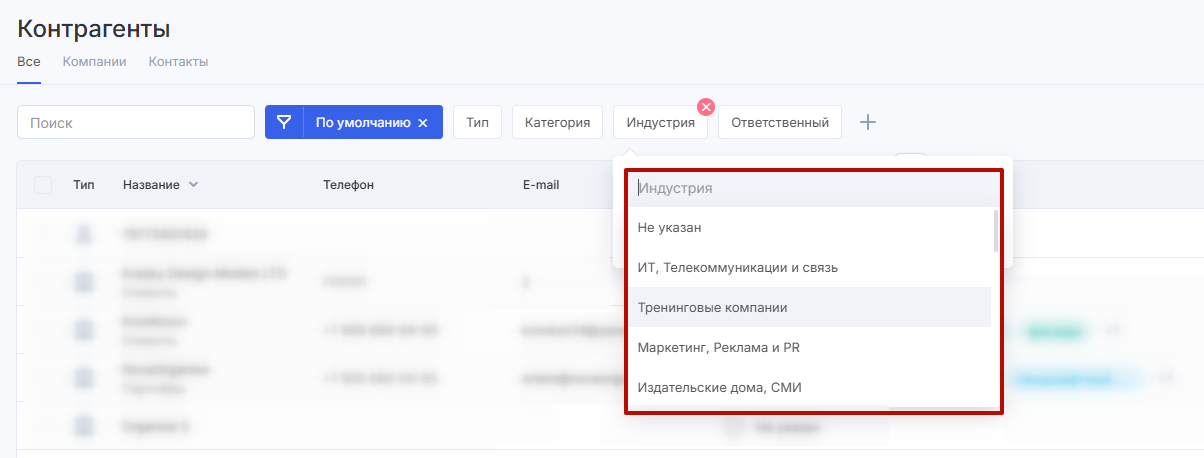The height and width of the screenshot is (458, 1204).
Task: Remove the Индустрия filter with red cross
Action: pos(706,107)
